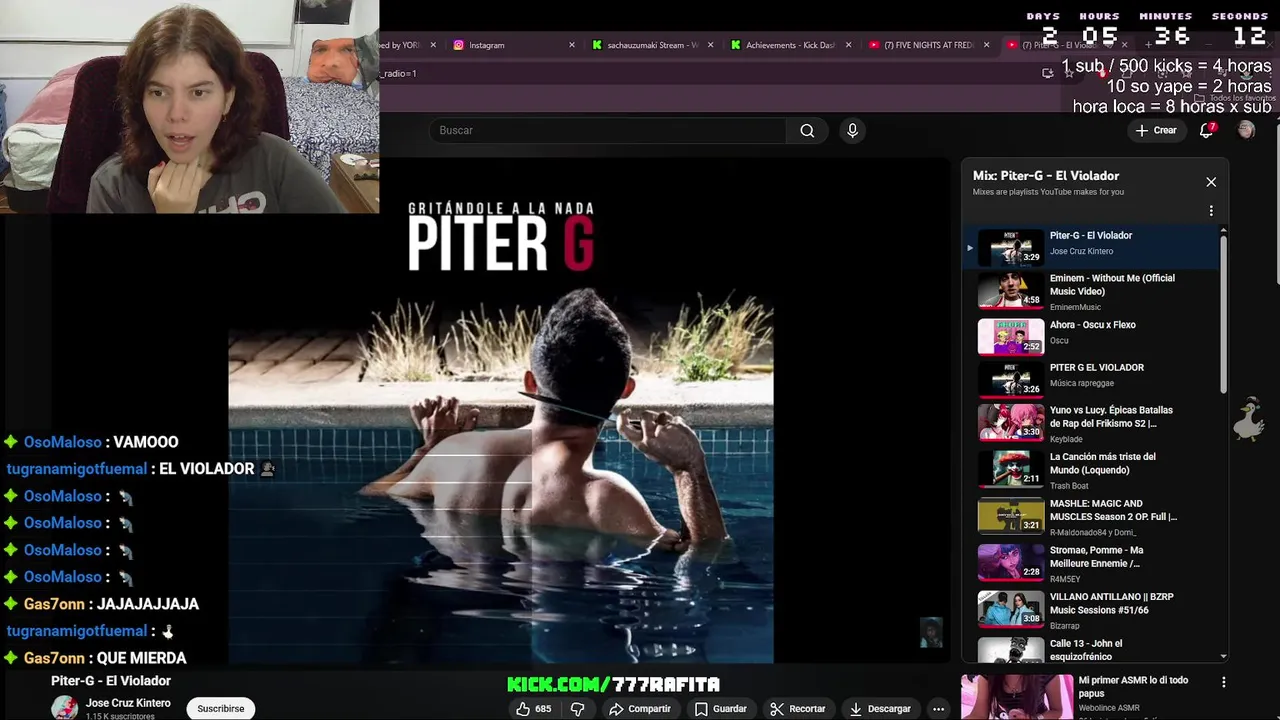Like the video with 685 likes
1280x720 pixels.
click(534, 708)
